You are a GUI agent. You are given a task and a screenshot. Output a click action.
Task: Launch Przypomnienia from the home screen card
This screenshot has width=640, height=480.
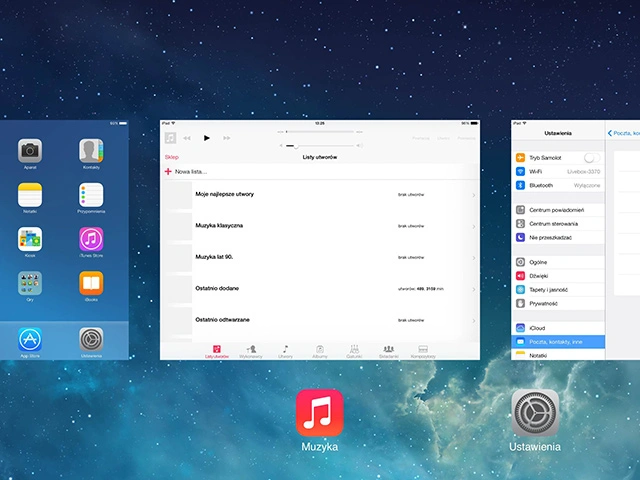click(91, 195)
